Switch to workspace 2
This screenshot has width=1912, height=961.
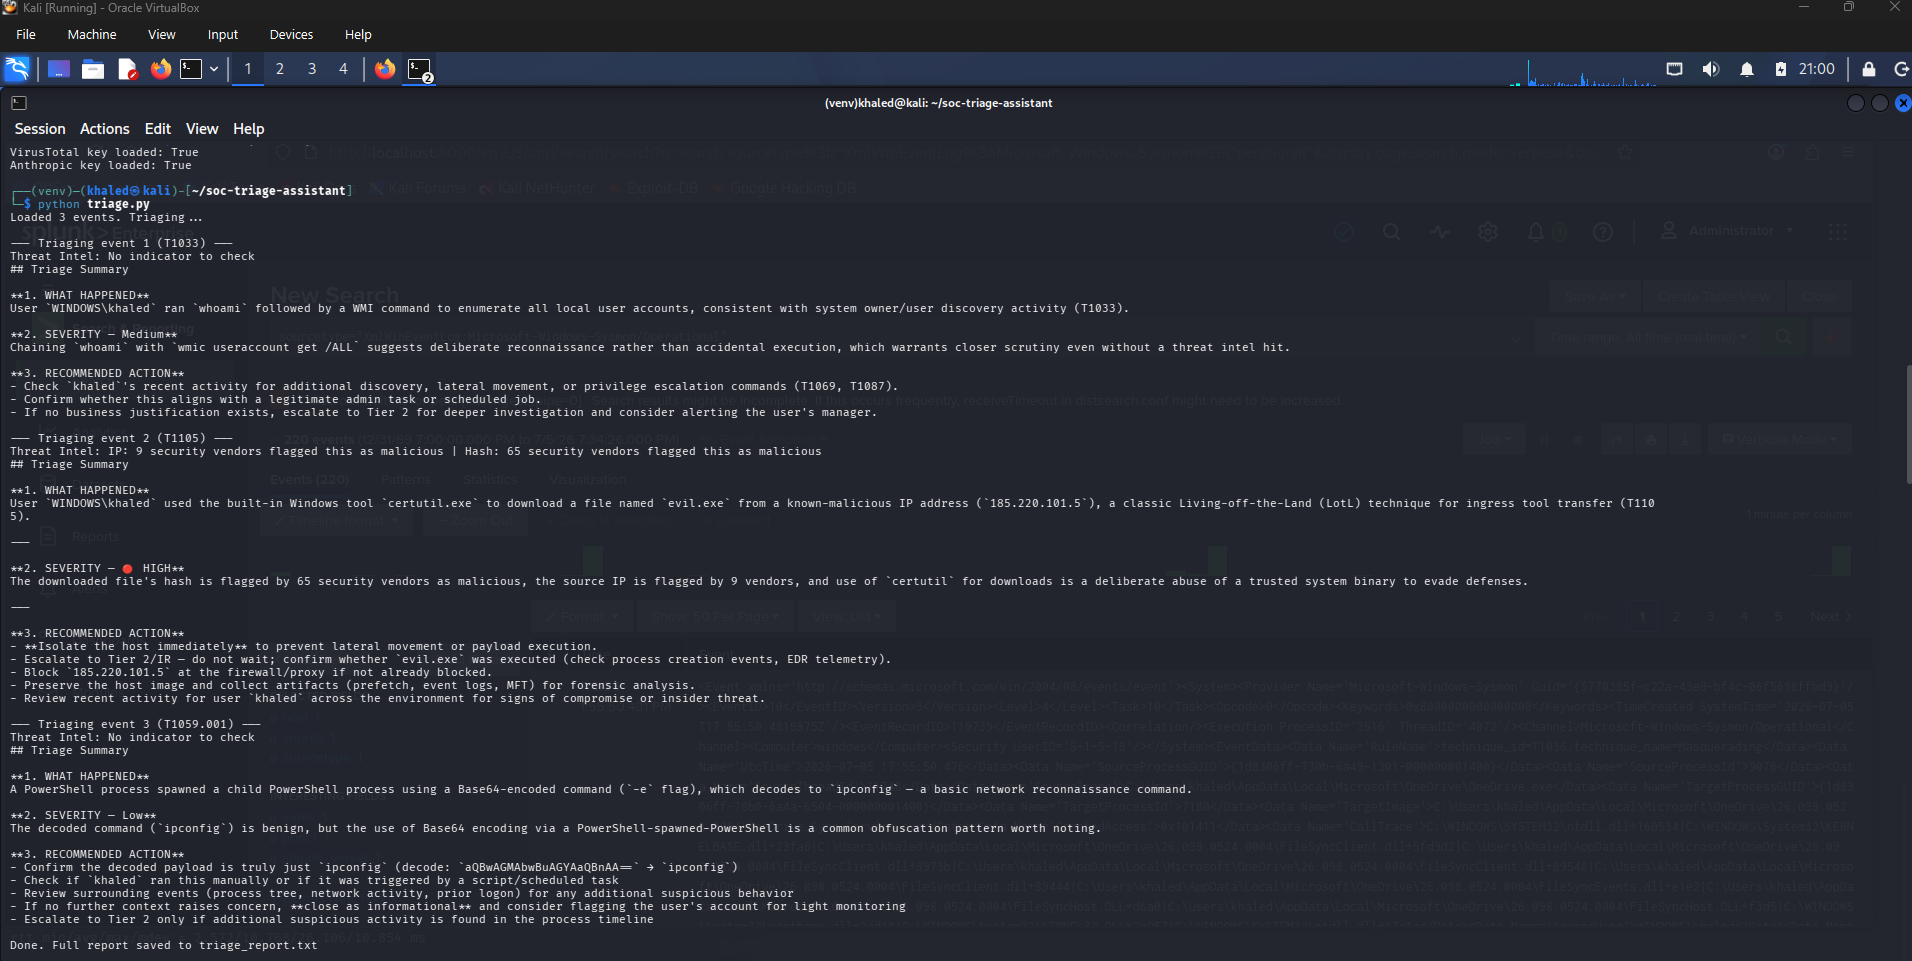[280, 69]
